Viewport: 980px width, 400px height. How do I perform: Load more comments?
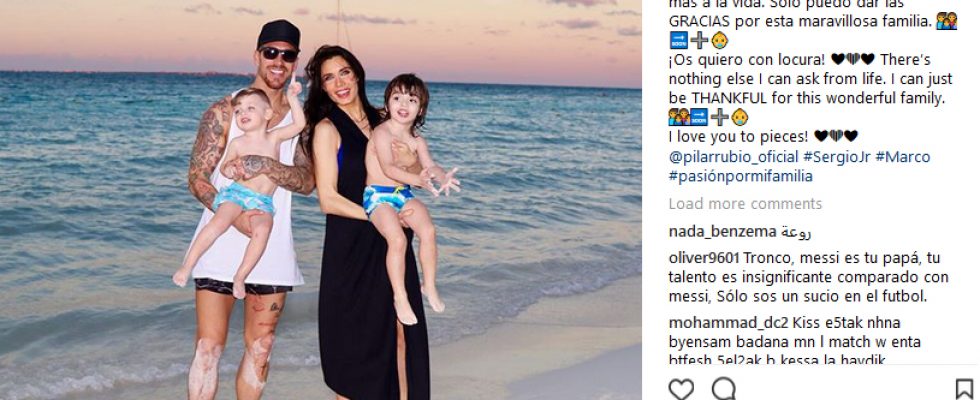745,204
